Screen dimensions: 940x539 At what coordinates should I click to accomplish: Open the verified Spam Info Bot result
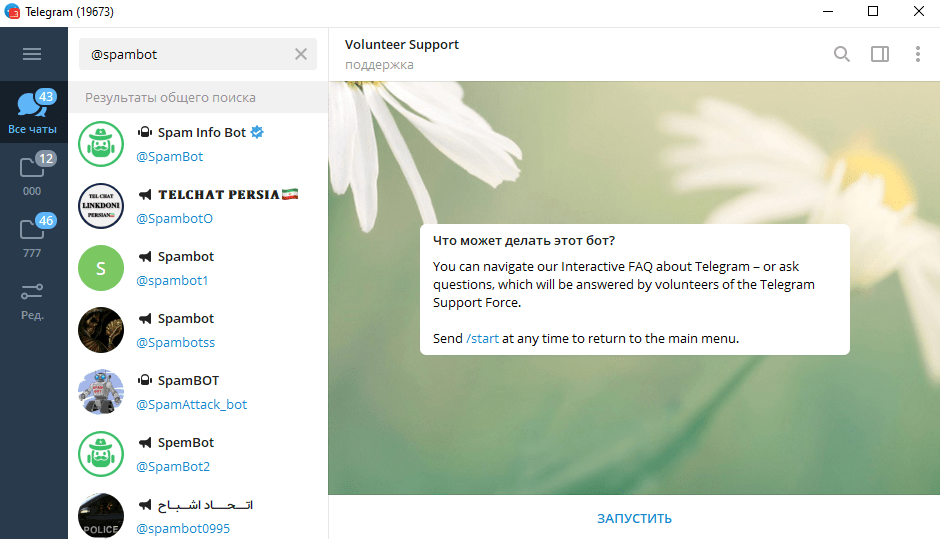(198, 144)
